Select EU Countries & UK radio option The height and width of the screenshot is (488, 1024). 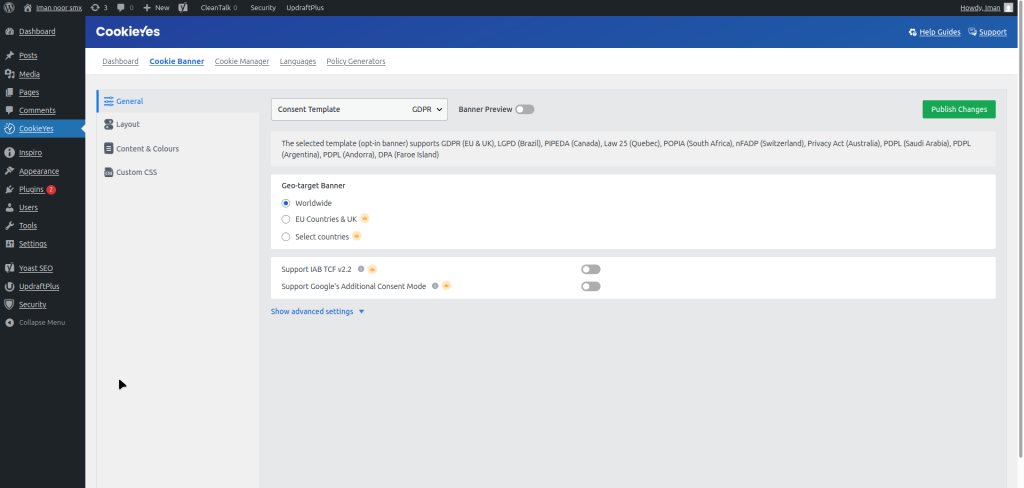point(286,219)
